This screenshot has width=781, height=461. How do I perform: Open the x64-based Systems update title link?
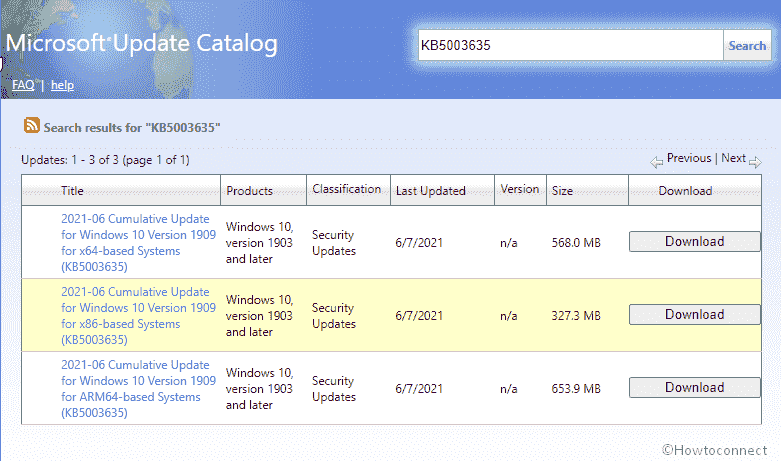[x=135, y=243]
